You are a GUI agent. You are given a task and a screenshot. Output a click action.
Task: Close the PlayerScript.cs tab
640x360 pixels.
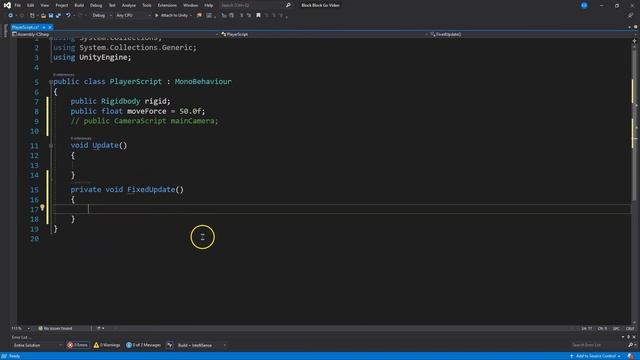50,27
